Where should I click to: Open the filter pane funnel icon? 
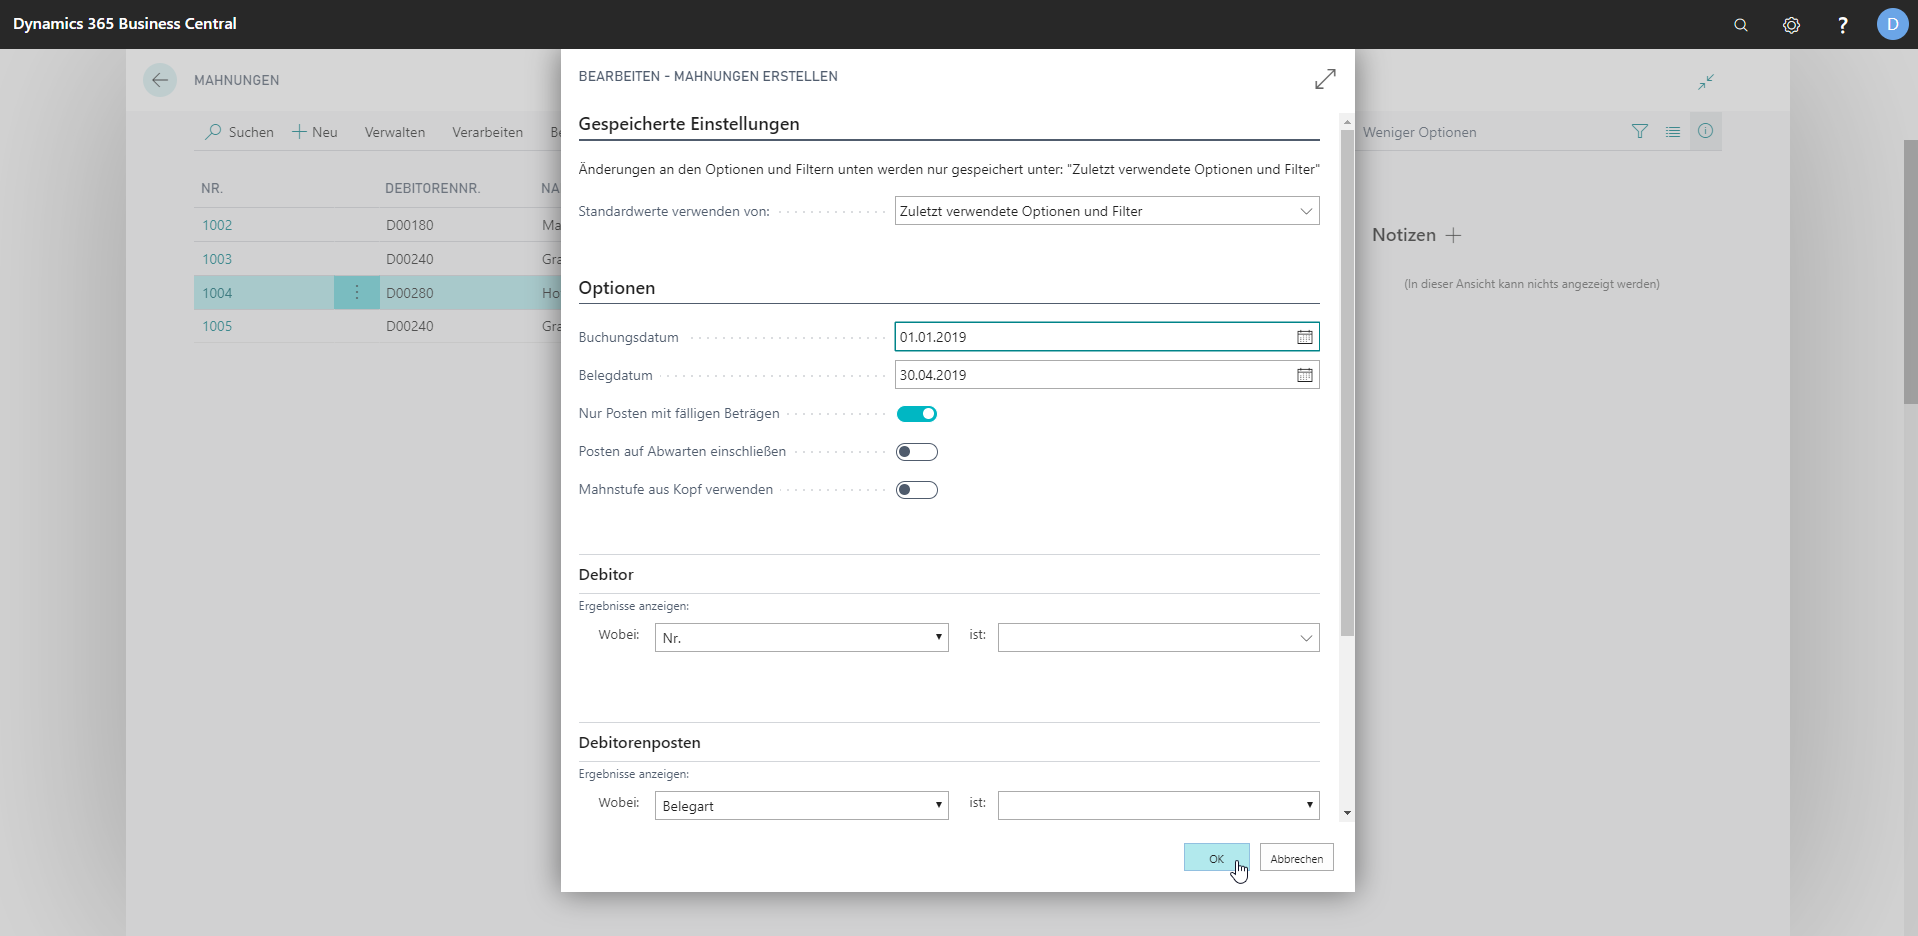coord(1640,131)
